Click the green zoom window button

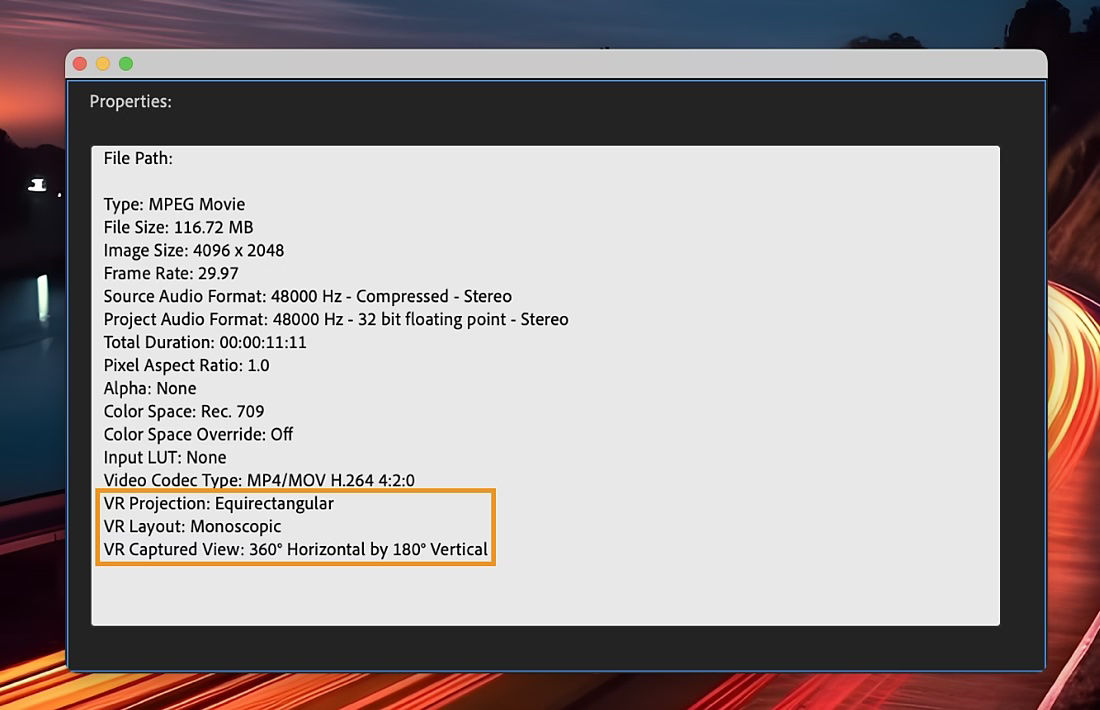125,63
